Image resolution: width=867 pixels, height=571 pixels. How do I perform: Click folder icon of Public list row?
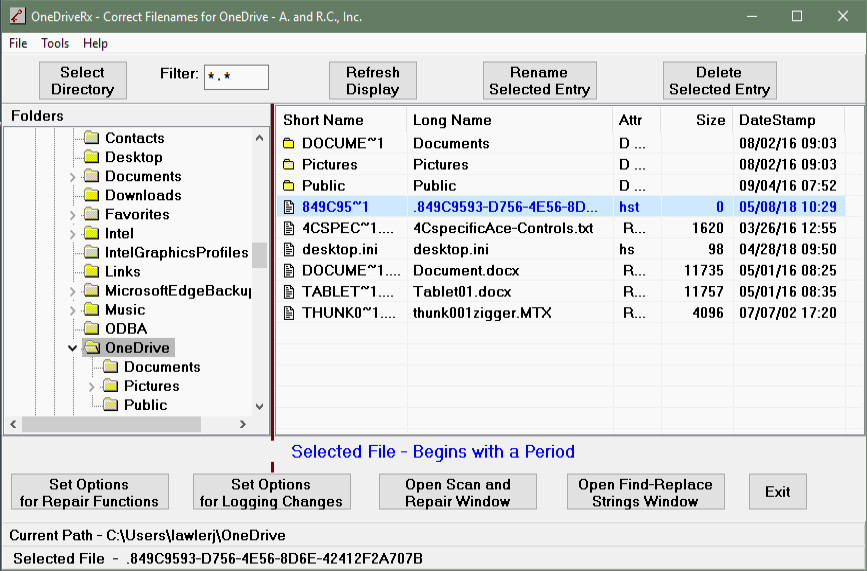click(x=289, y=186)
